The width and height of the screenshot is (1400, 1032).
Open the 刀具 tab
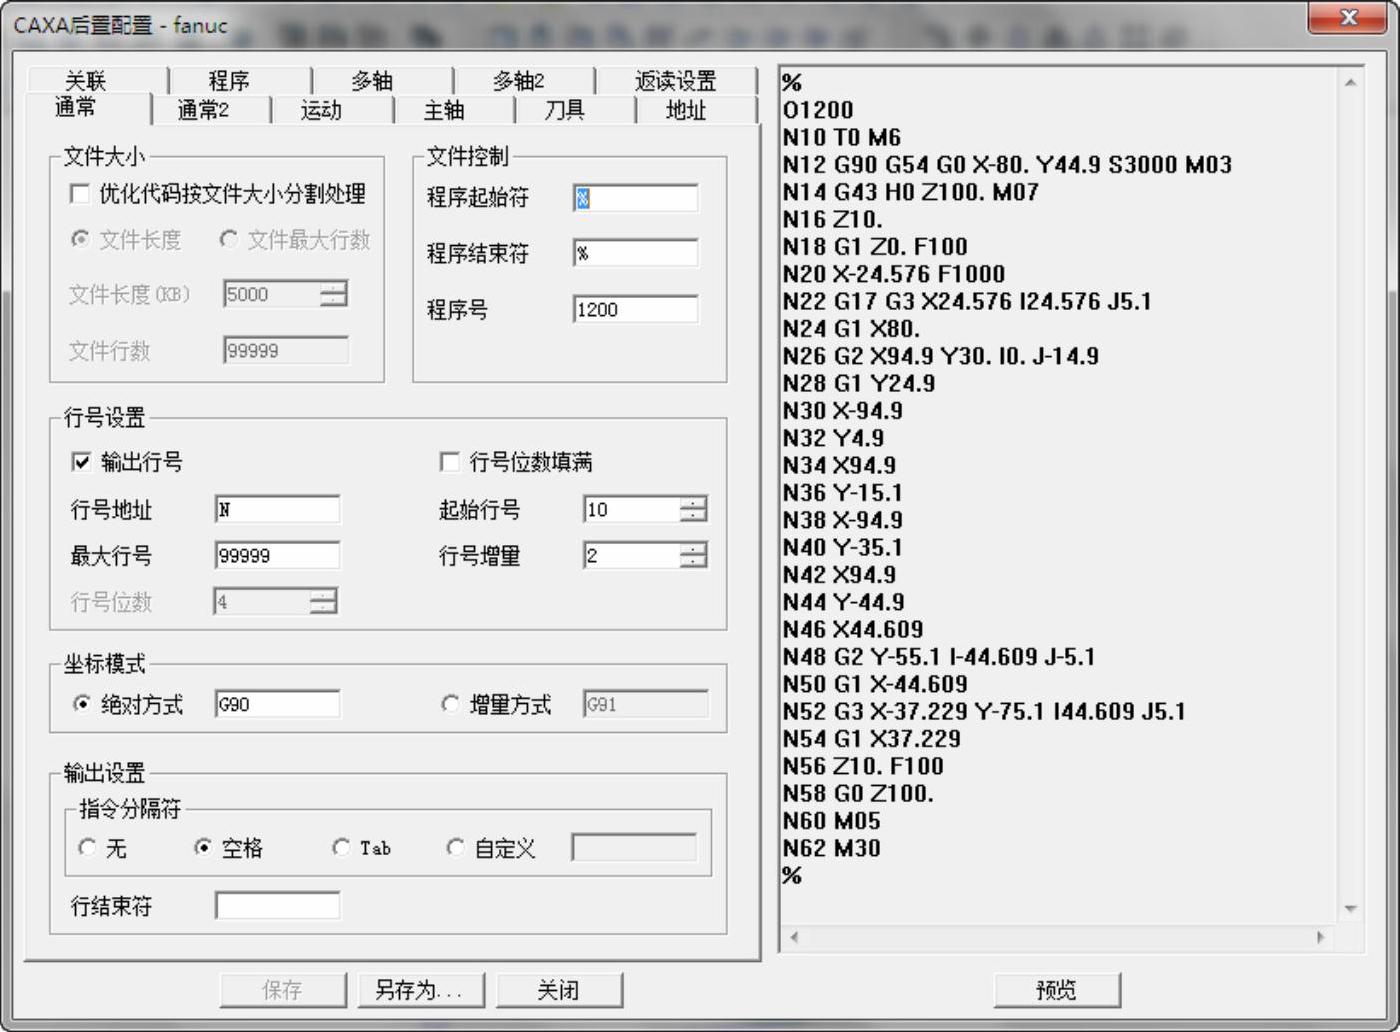point(564,110)
